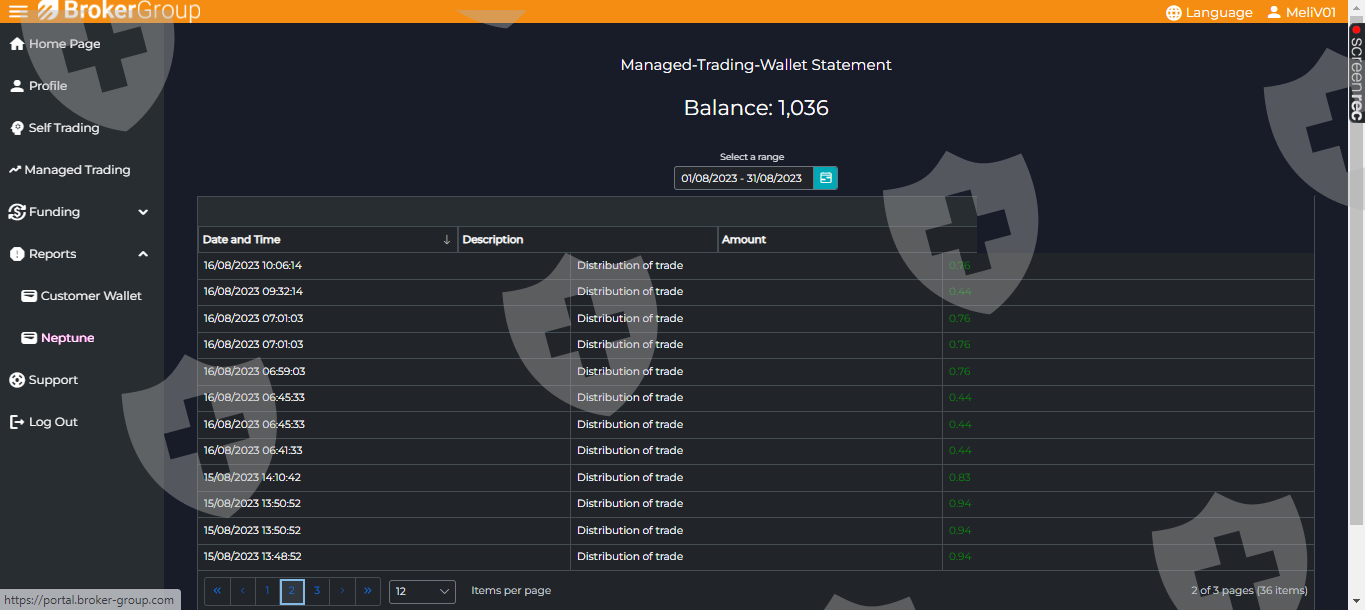Sort by Description column header
Screen dimensions: 1365x610
[x=587, y=240]
